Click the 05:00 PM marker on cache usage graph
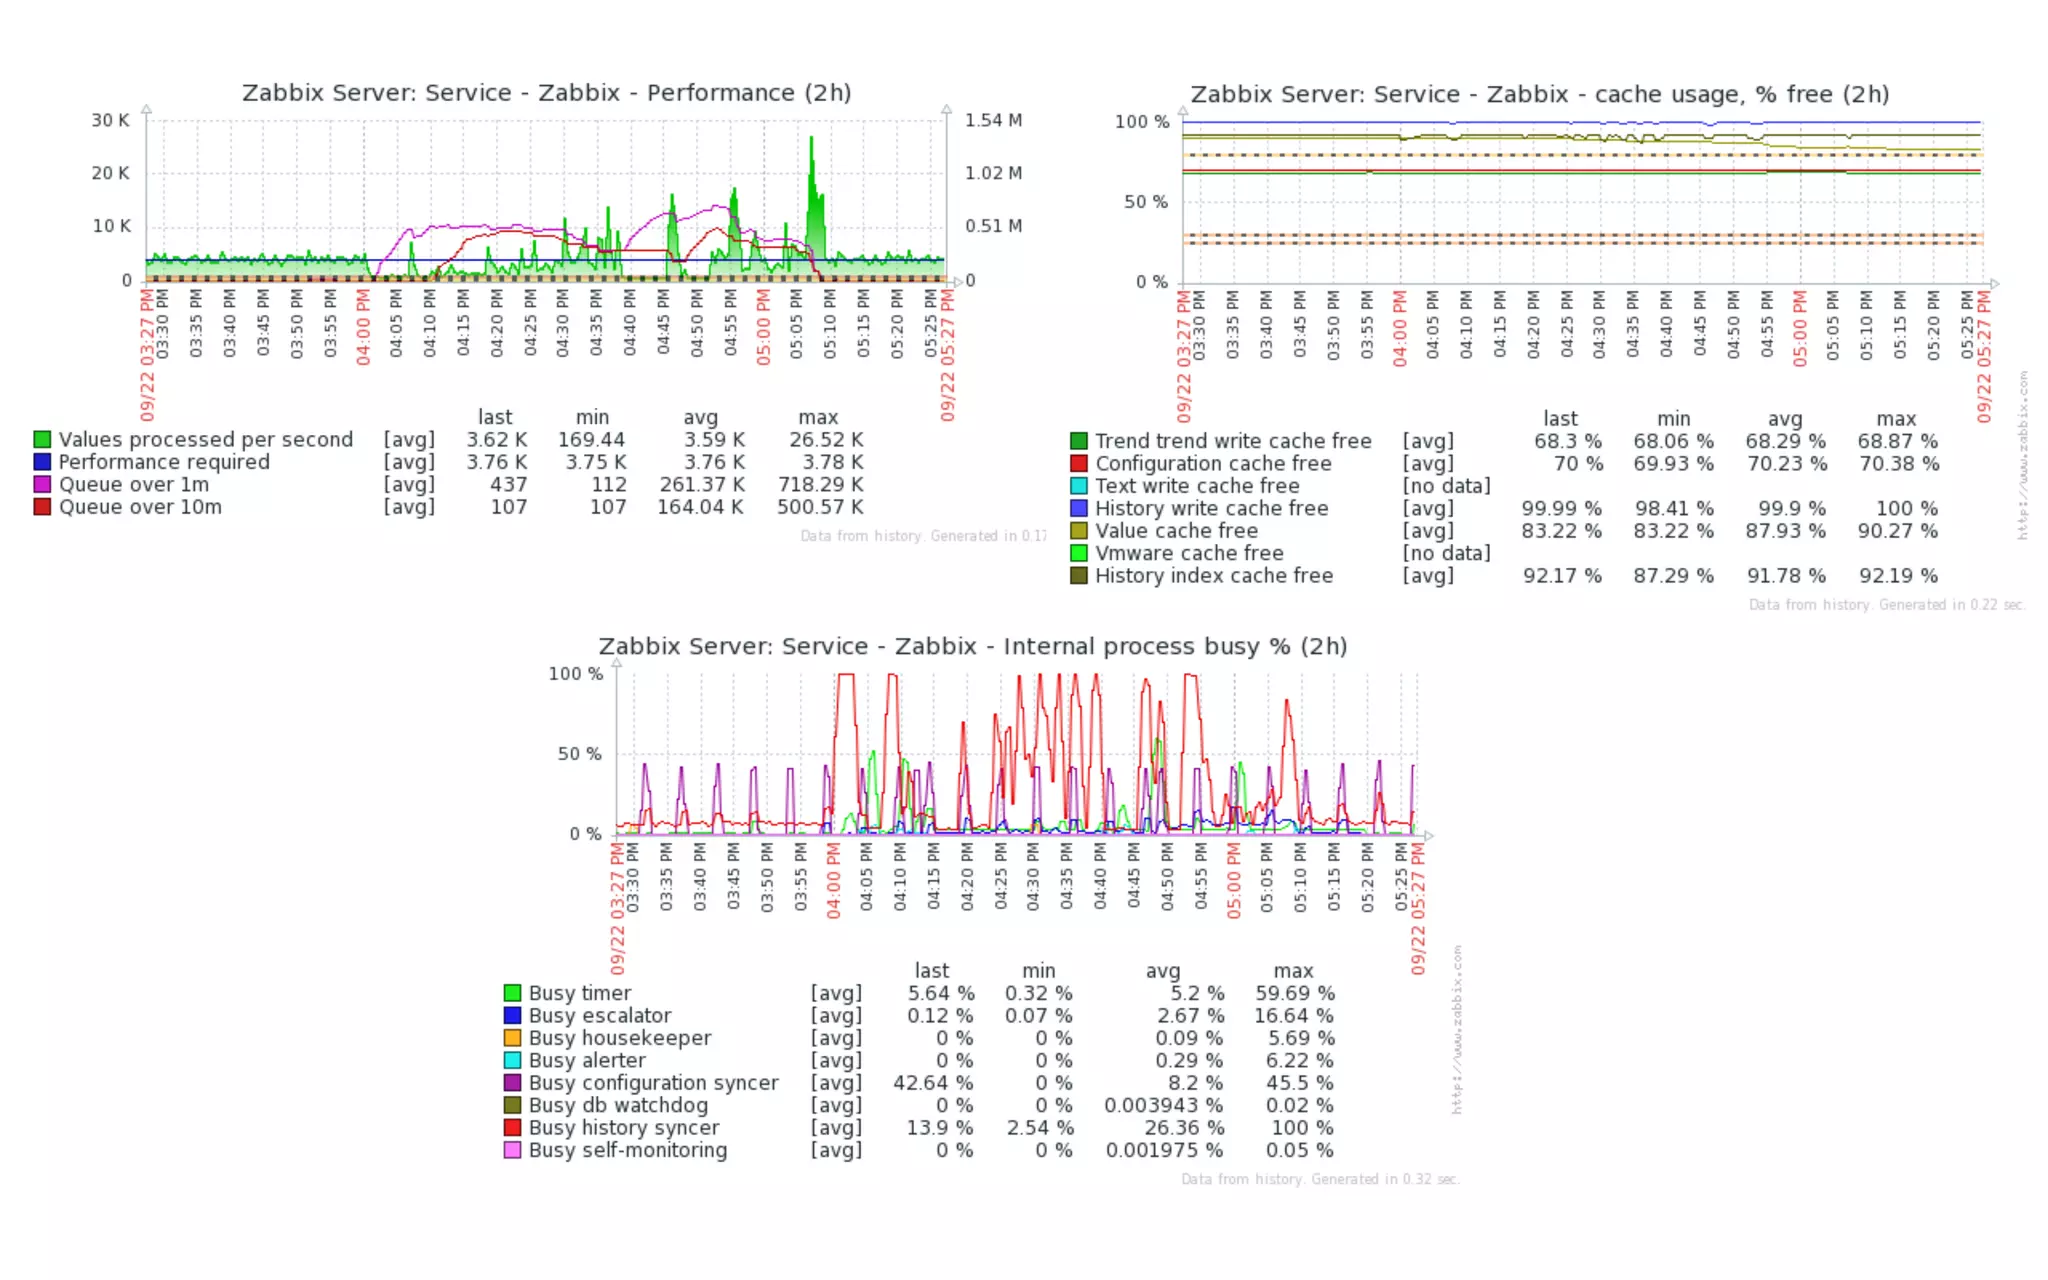 [1800, 328]
